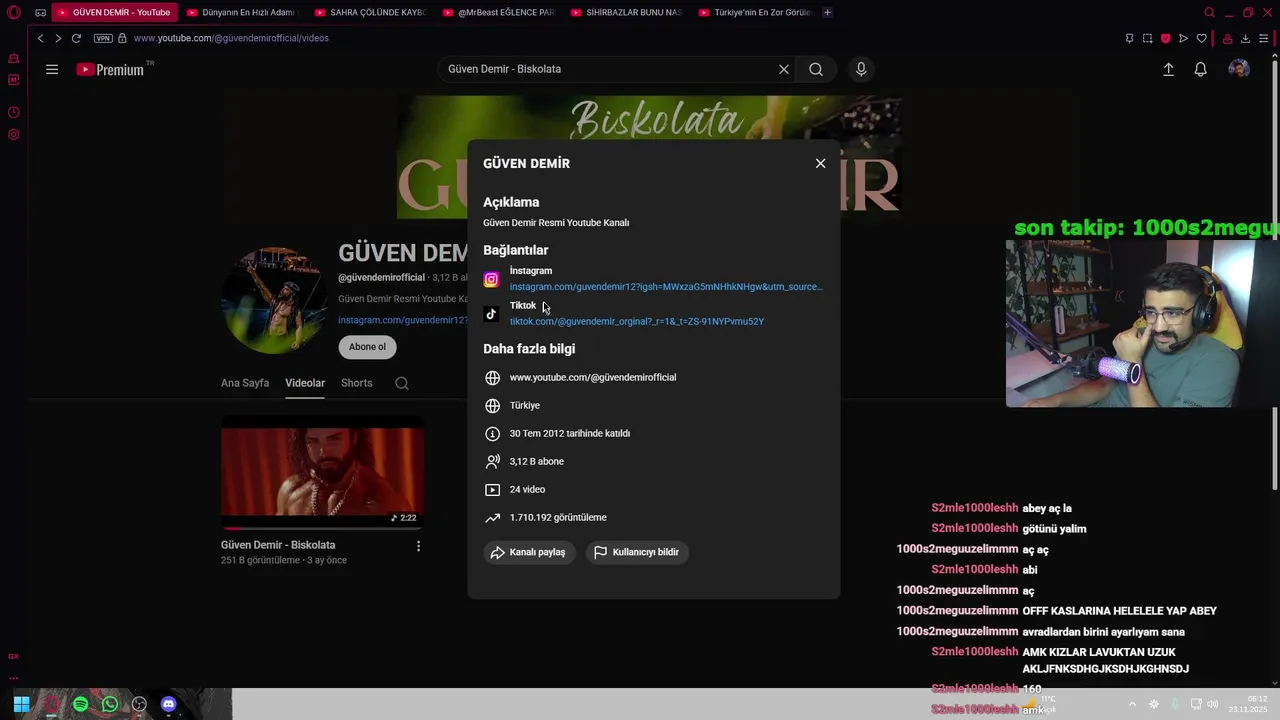Click the channel URL www.youtube.com/@güvendemirofficial
Screen dimensions: 1280x720
[x=593, y=378]
